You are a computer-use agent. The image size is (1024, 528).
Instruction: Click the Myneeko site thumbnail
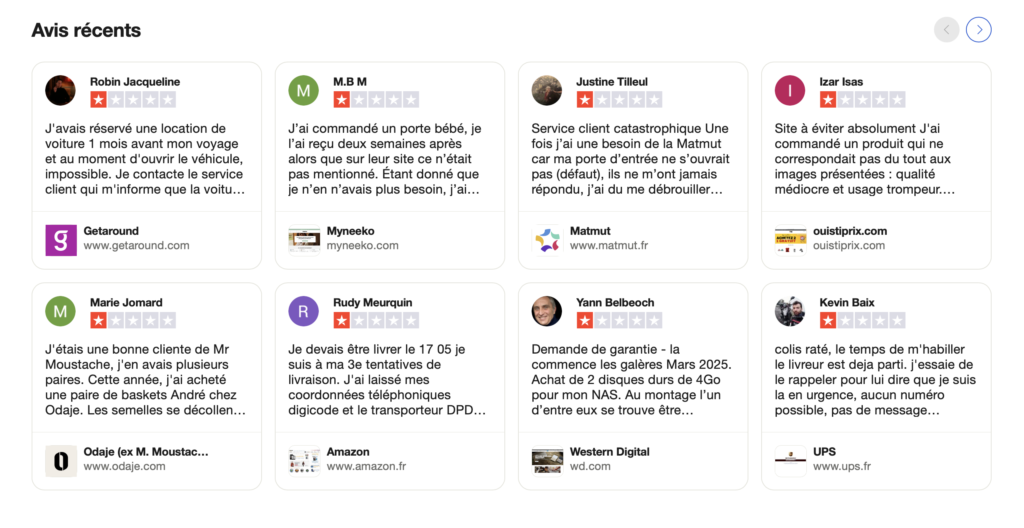point(304,240)
